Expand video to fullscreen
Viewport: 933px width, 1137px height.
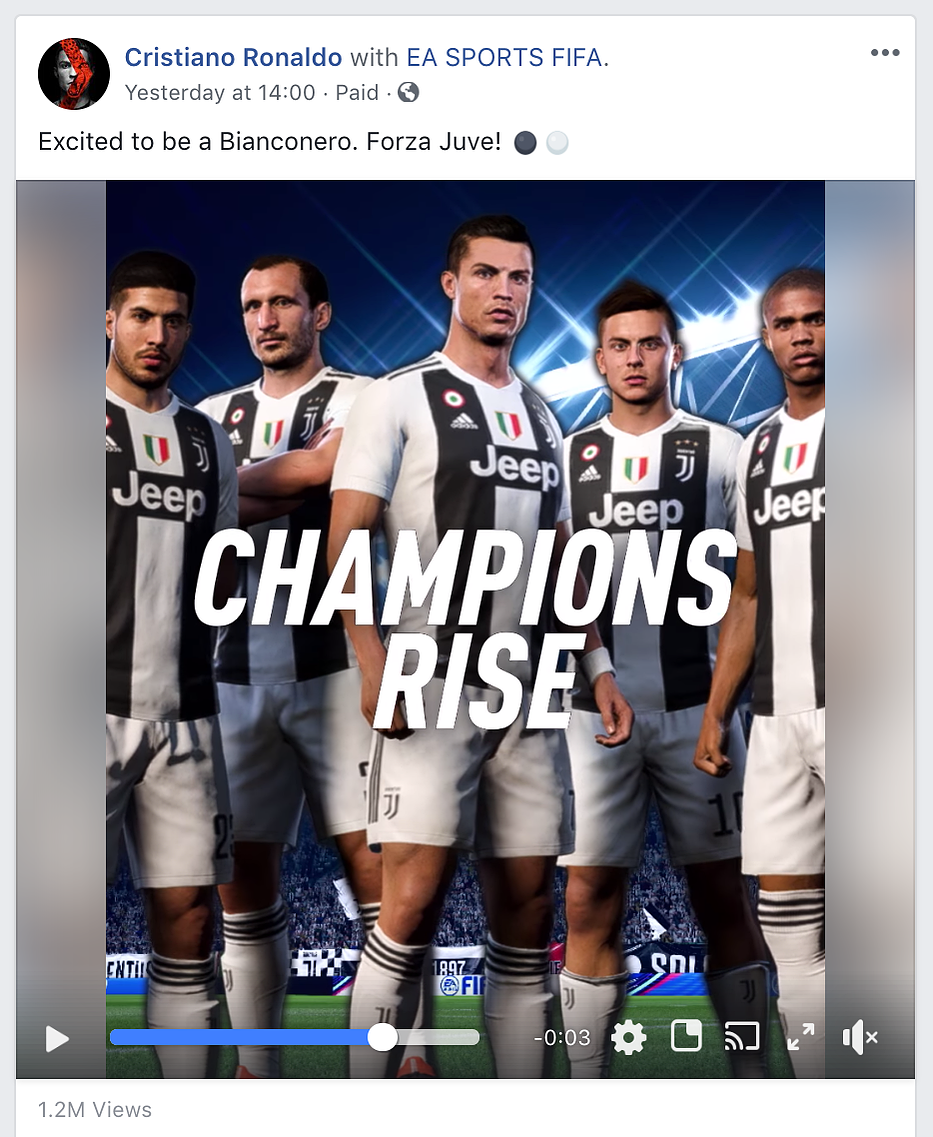click(801, 1037)
